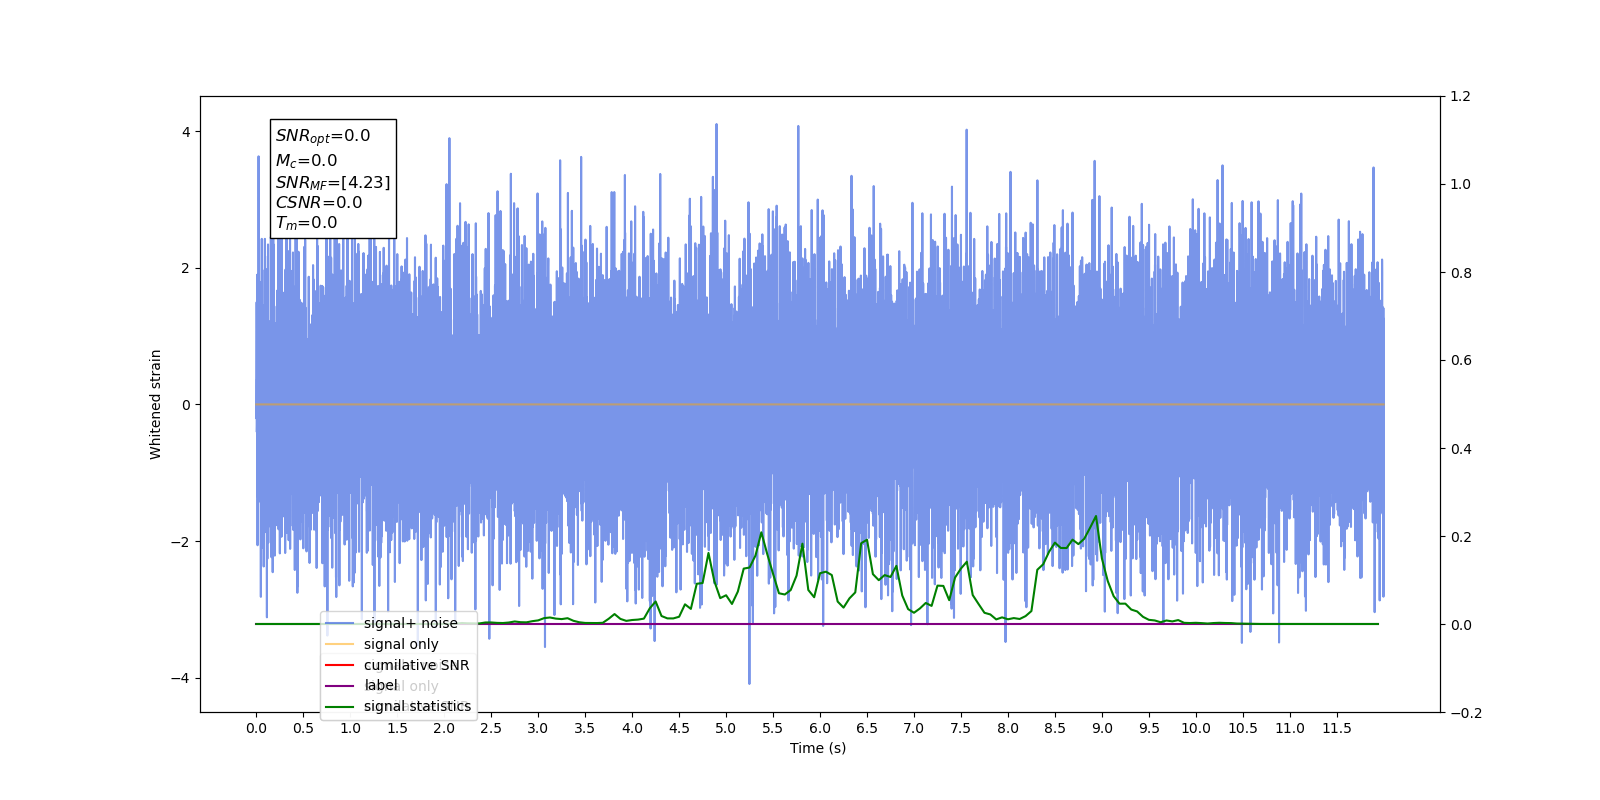Screen dimensions: 1600x800
Task: Click the 4.0 tick on the time axis
Action: click(x=632, y=728)
